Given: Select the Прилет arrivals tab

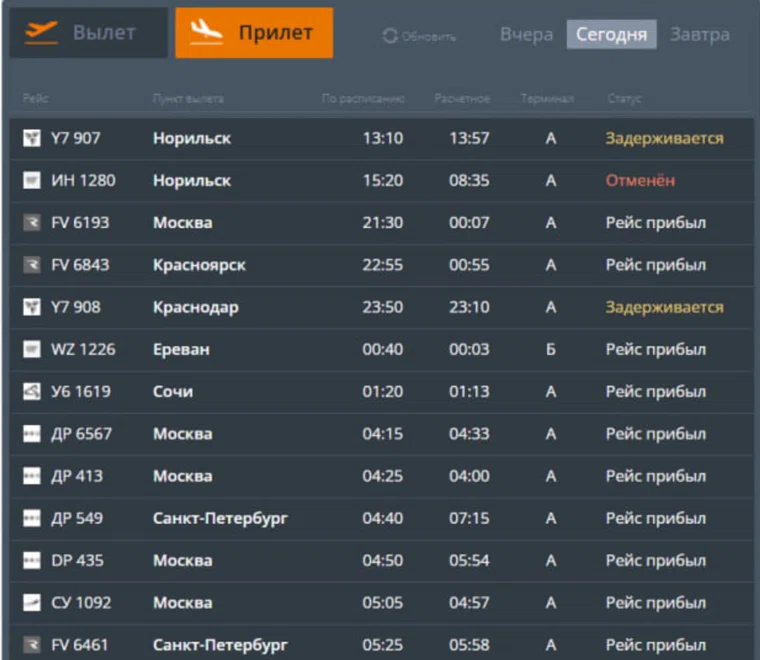Looking at the screenshot, I should tap(254, 33).
